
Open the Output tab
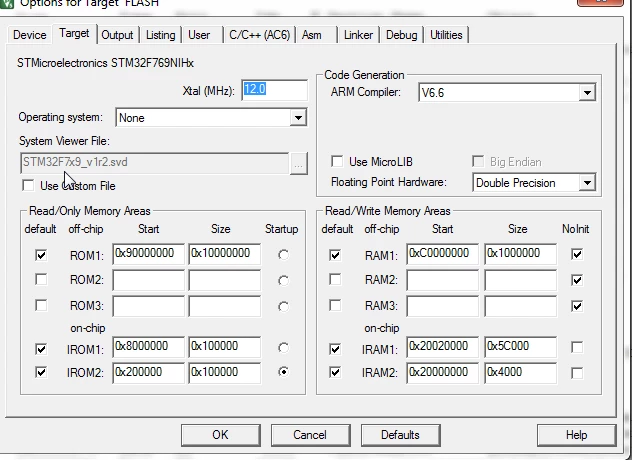click(x=117, y=35)
